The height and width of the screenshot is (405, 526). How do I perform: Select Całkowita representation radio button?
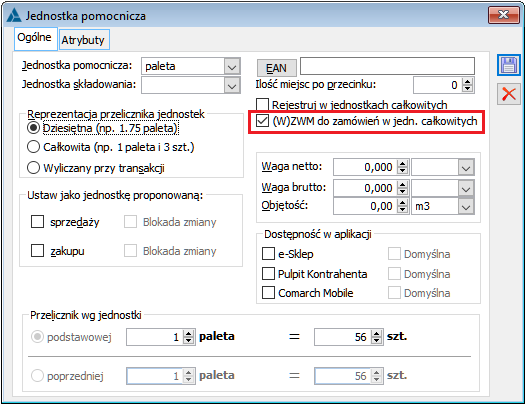(x=33, y=147)
